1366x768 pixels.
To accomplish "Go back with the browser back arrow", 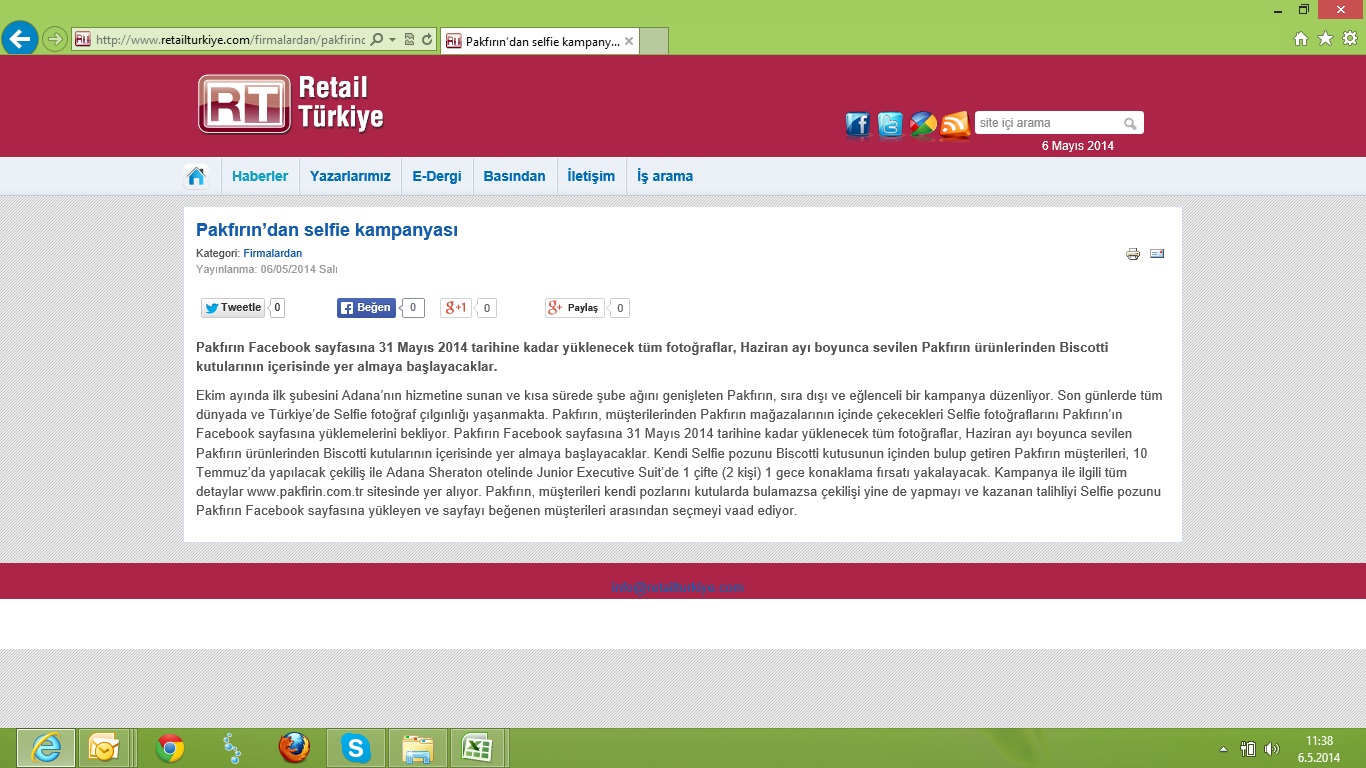I will (x=20, y=39).
